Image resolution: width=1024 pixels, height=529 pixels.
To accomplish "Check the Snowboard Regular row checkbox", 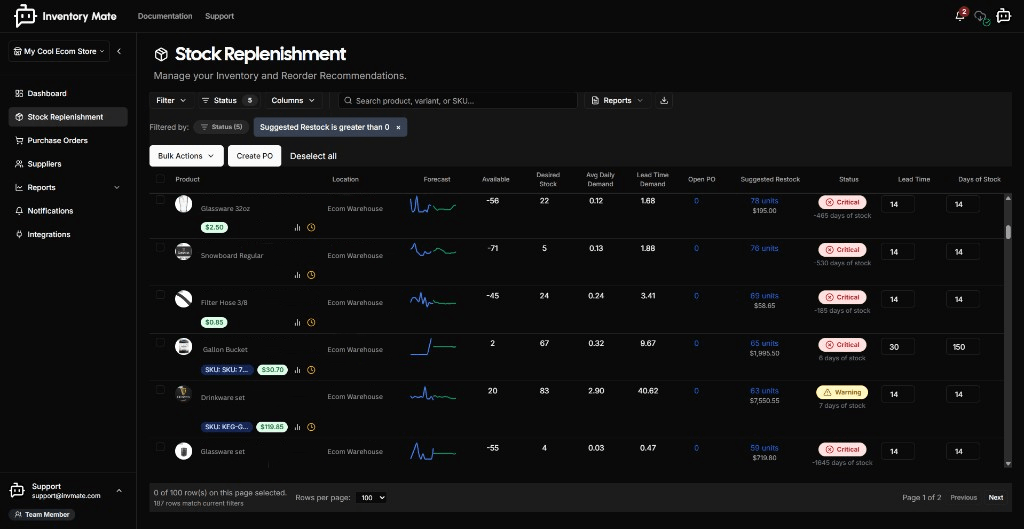I will [160, 247].
